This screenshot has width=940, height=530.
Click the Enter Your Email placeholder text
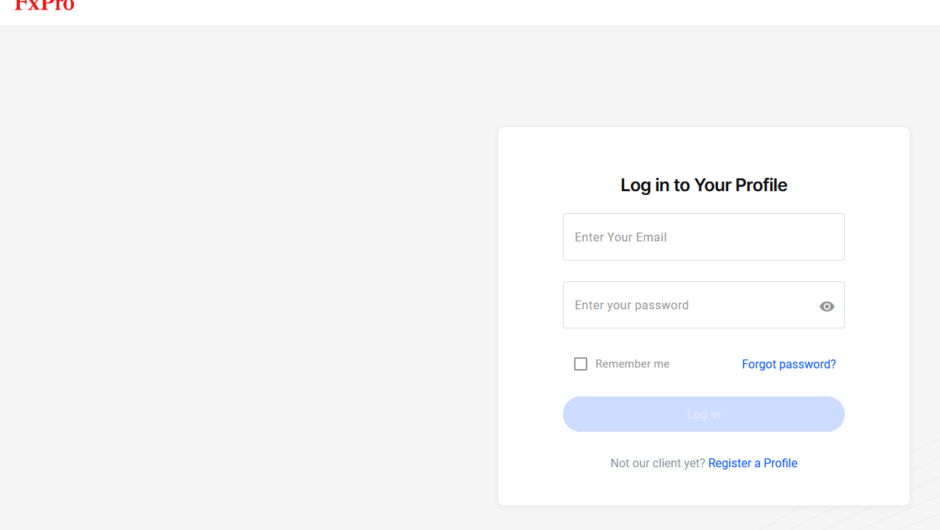(620, 237)
